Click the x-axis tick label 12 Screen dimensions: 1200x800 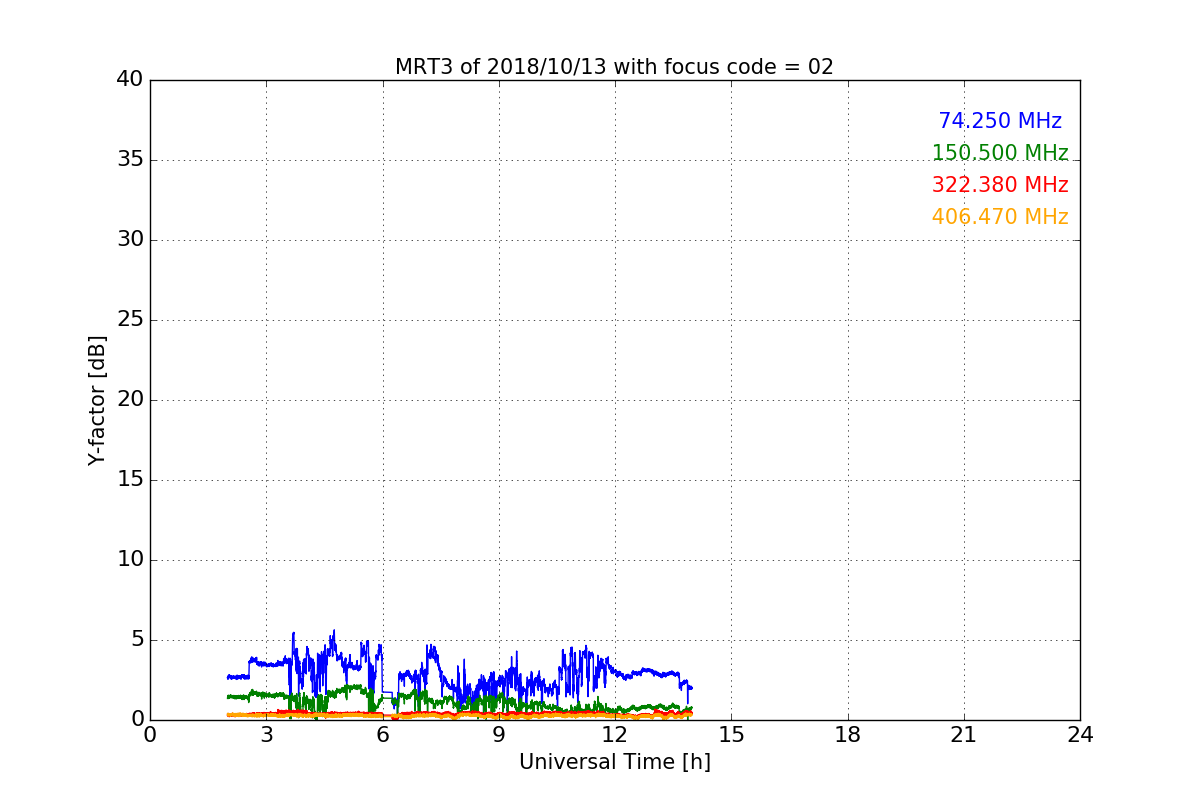pyautogui.click(x=615, y=735)
